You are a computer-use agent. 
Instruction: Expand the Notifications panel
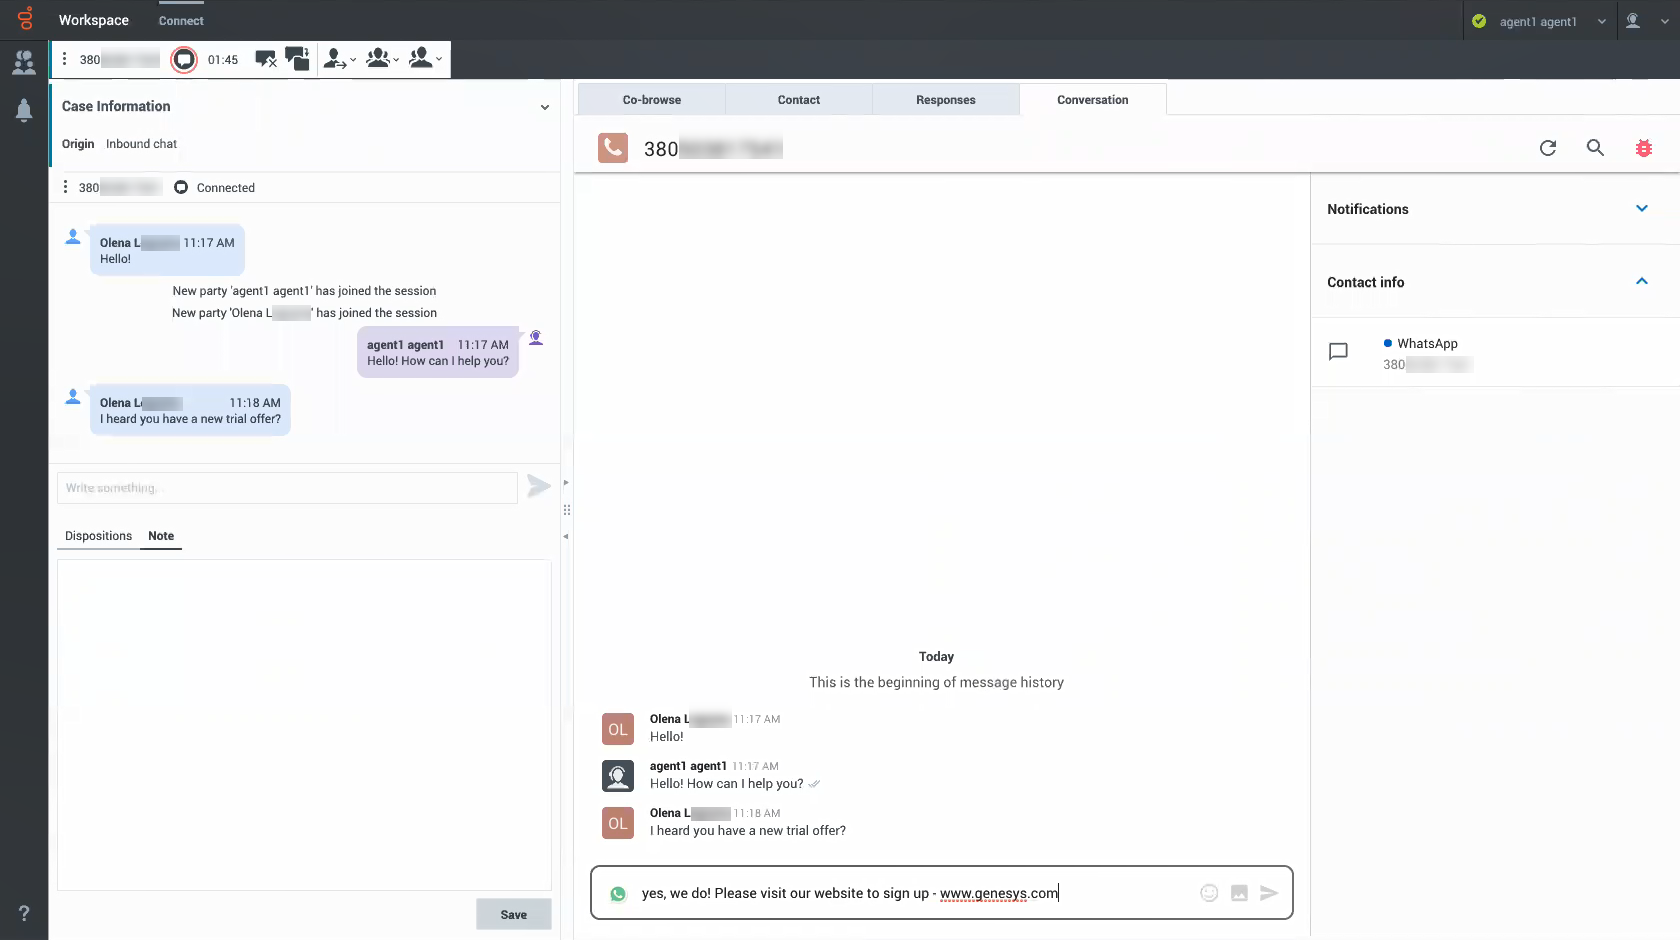pos(1642,208)
